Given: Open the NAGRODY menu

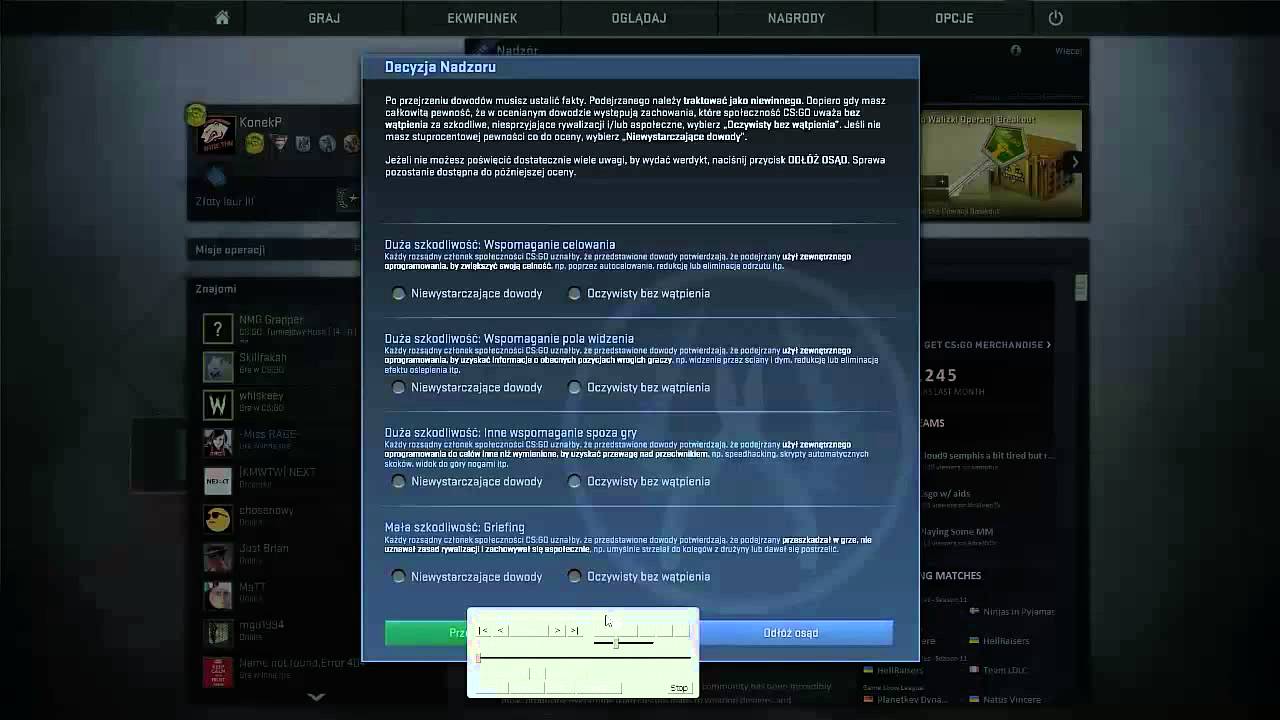Looking at the screenshot, I should 796,18.
